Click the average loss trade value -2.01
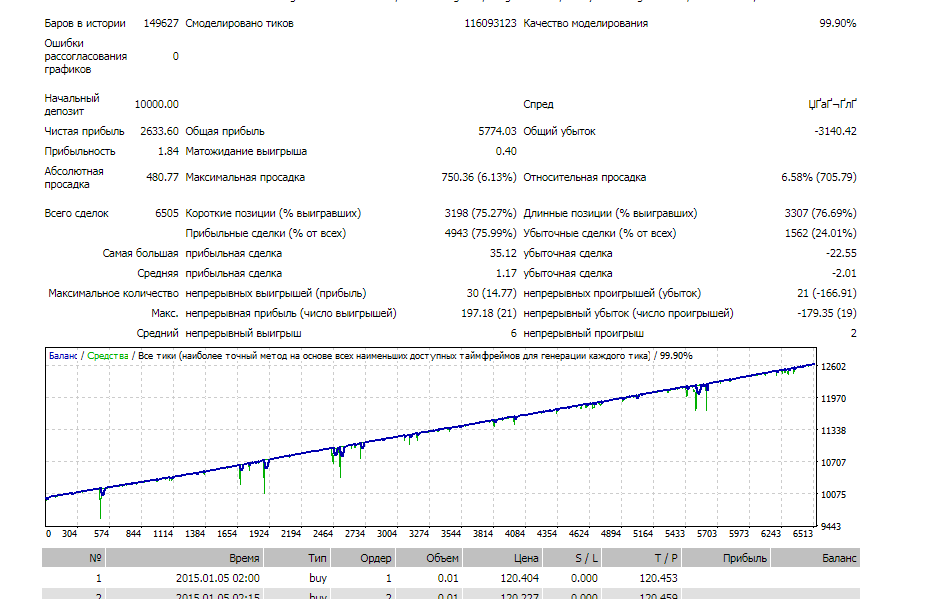937x599 pixels. pyautogui.click(x=844, y=273)
